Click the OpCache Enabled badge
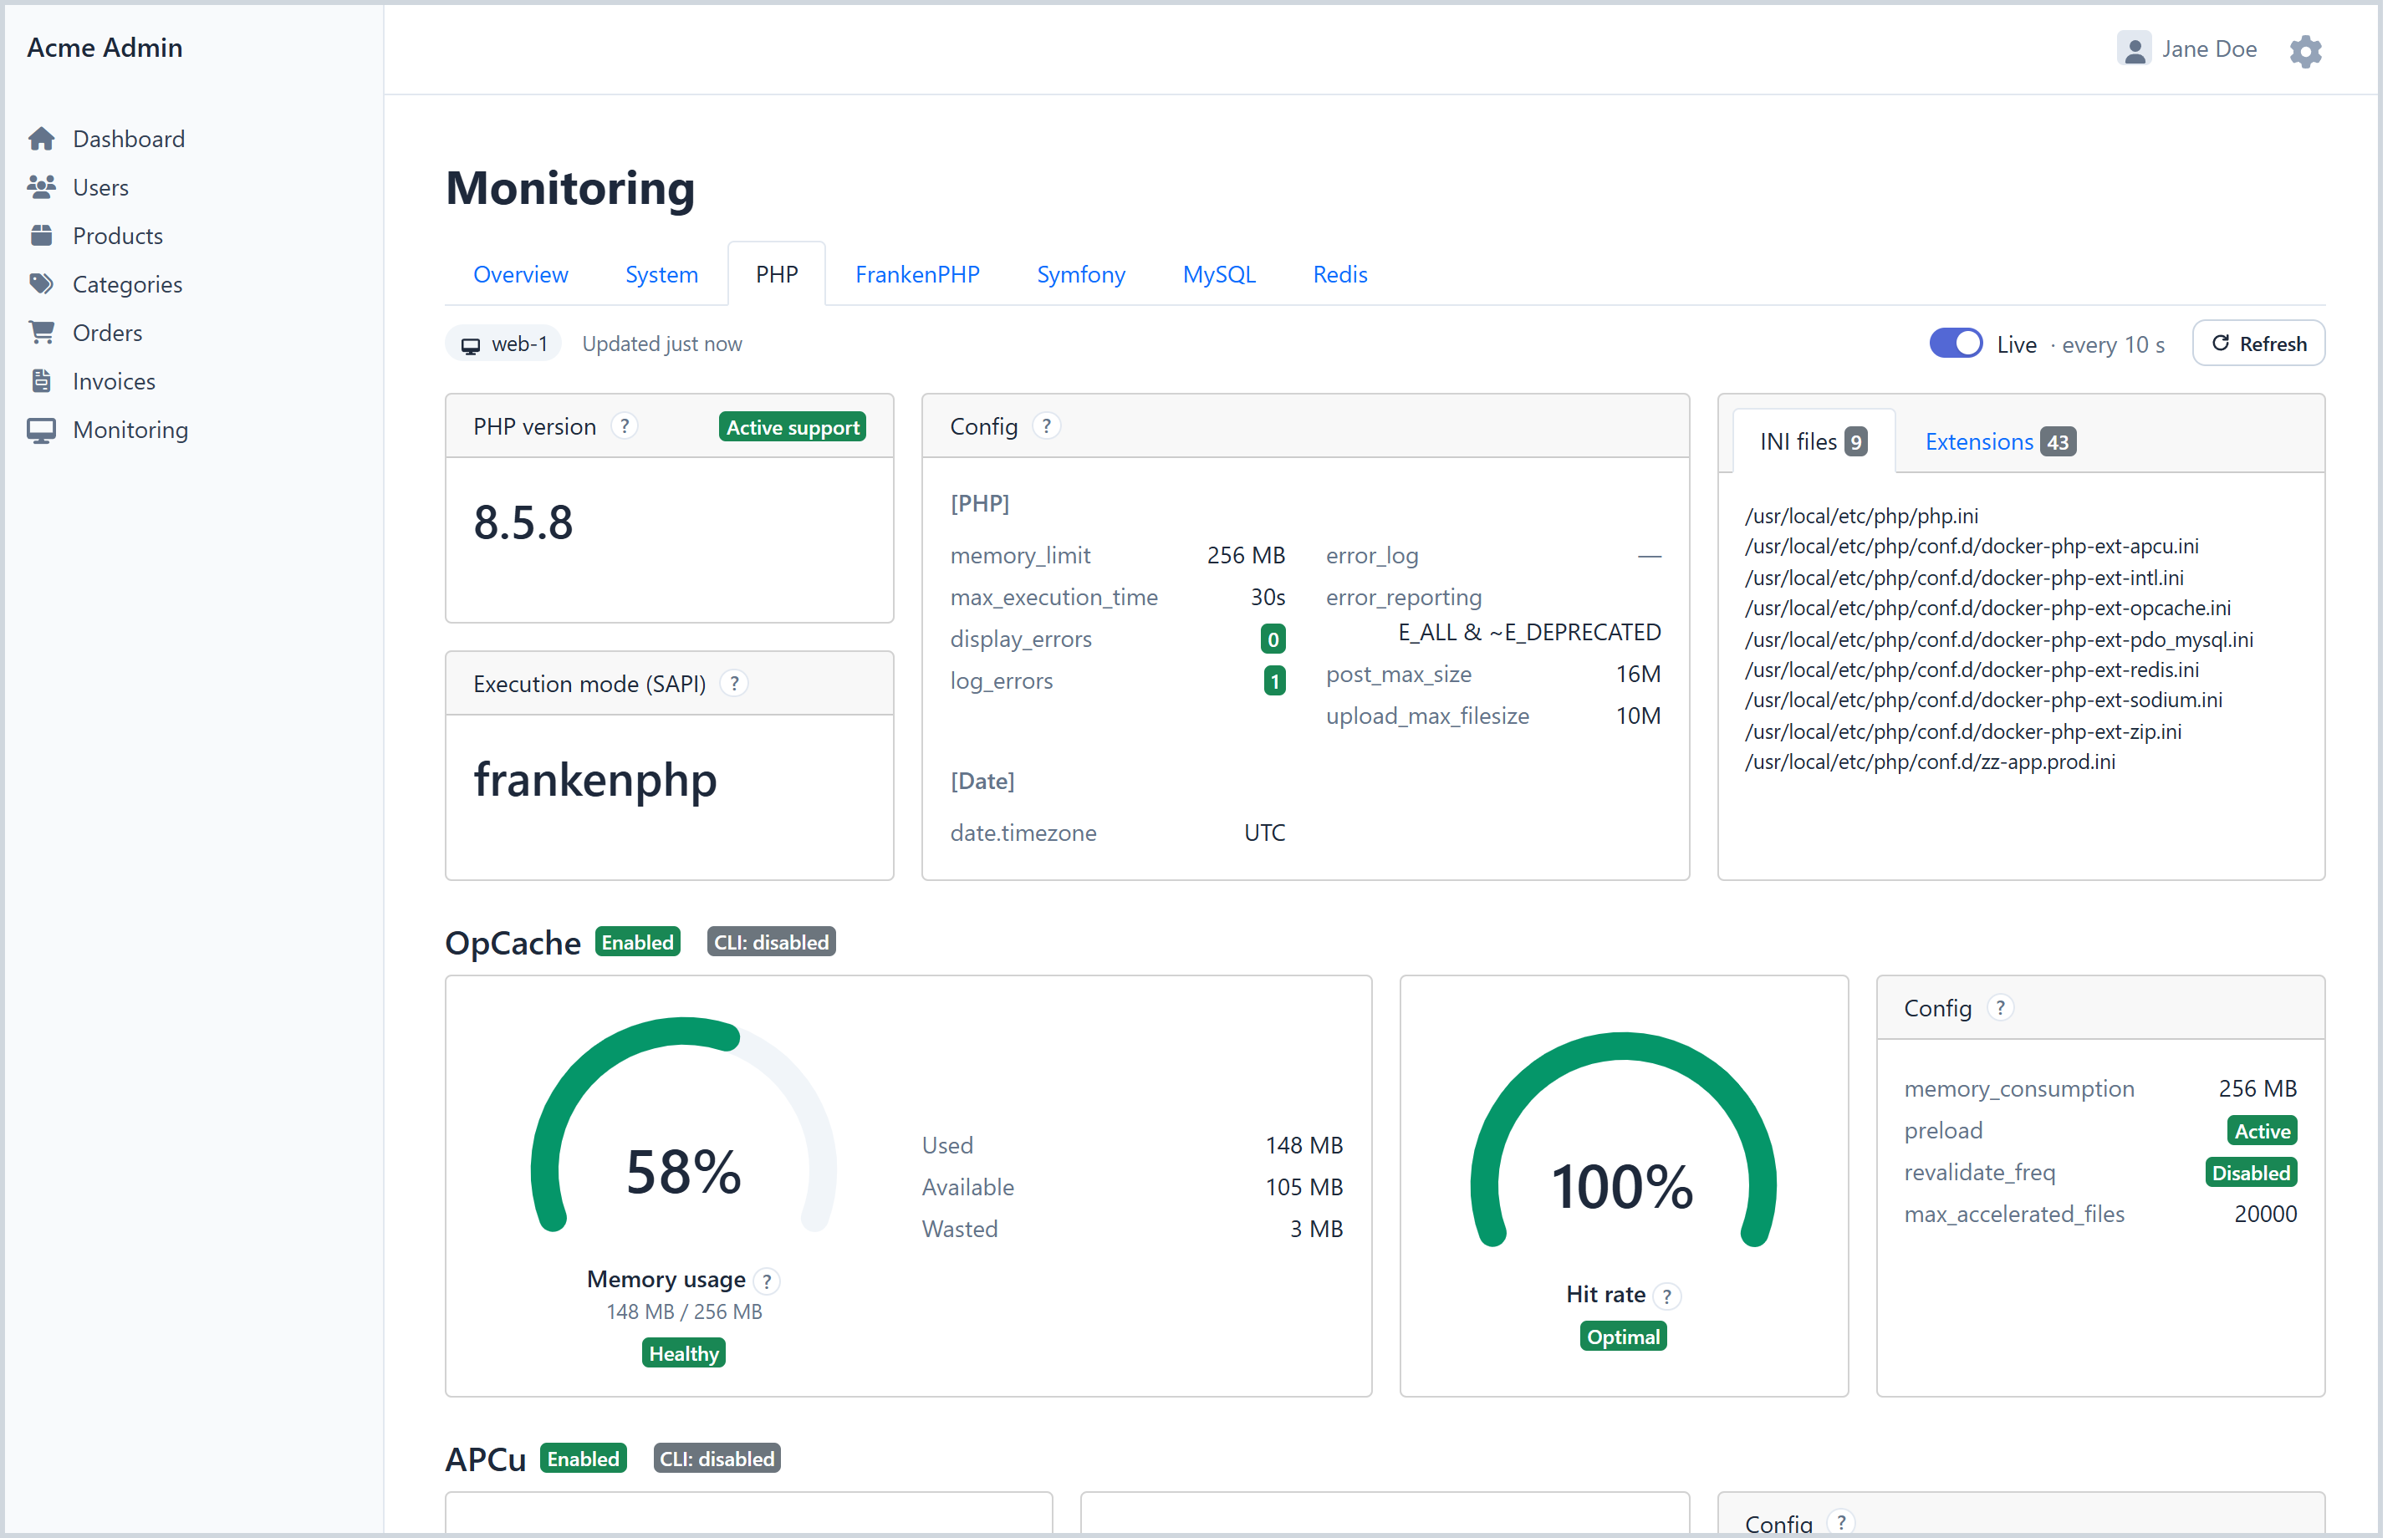This screenshot has height=1538, width=2408. 637,942
